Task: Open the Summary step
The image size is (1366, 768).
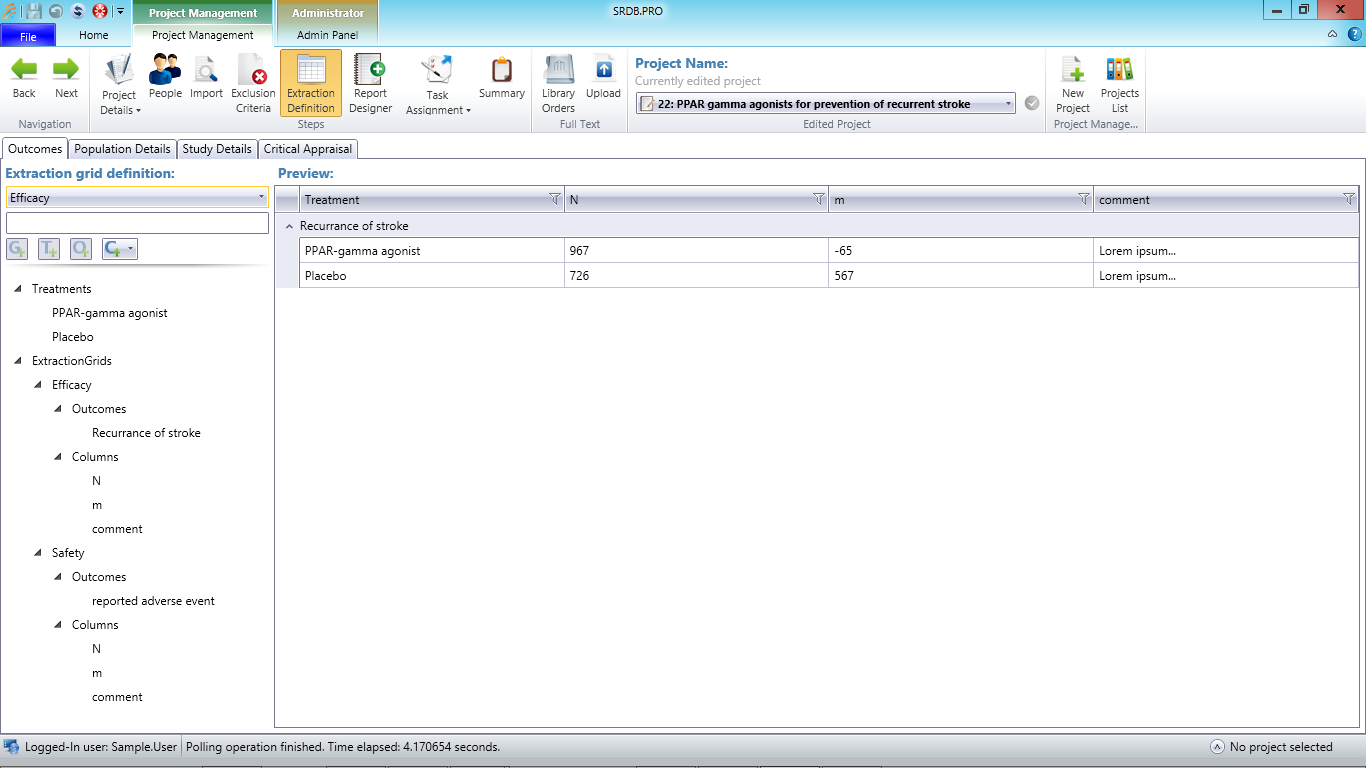Action: (x=502, y=78)
